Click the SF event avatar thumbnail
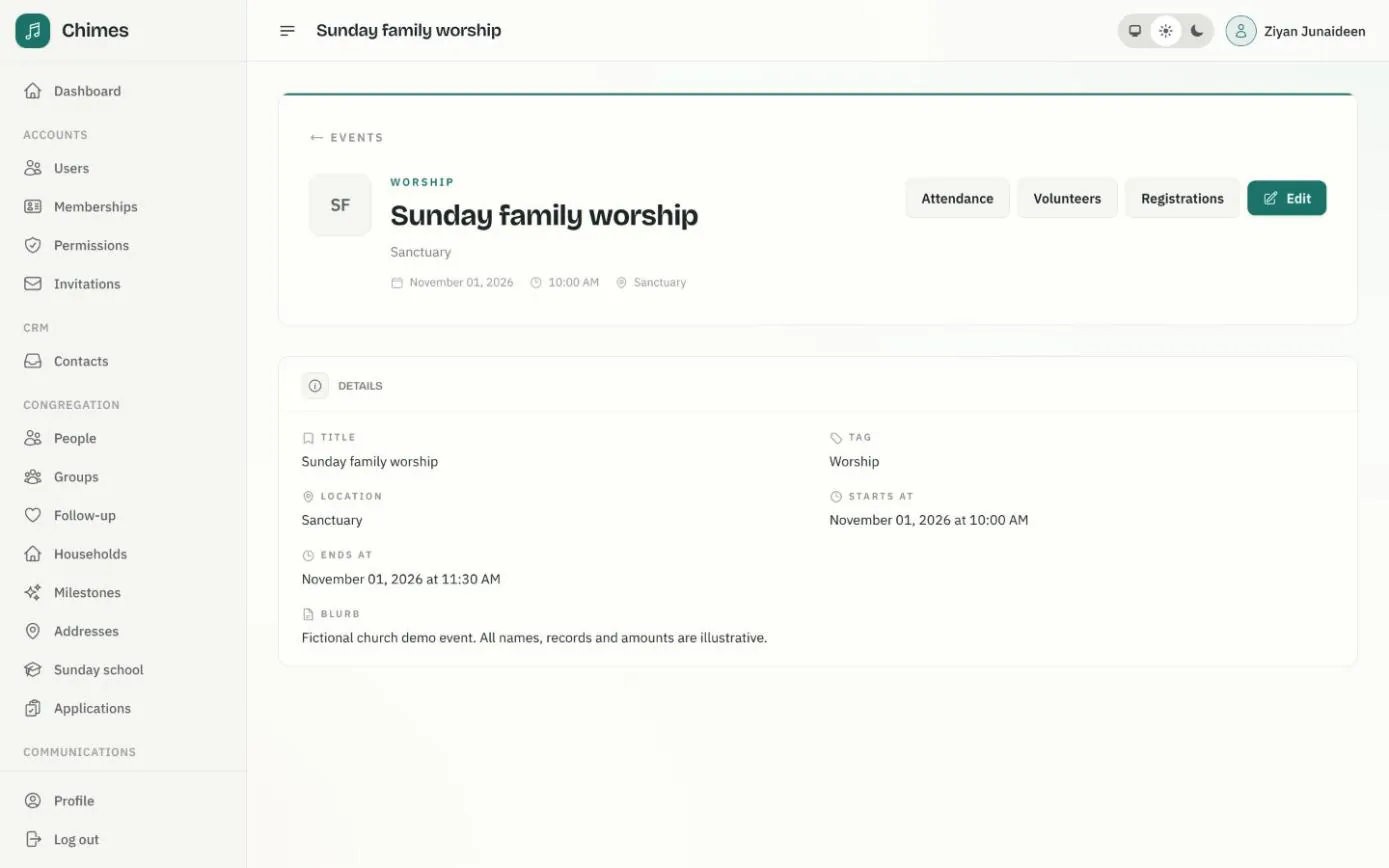Screen dimensions: 1389x868 tap(340, 205)
